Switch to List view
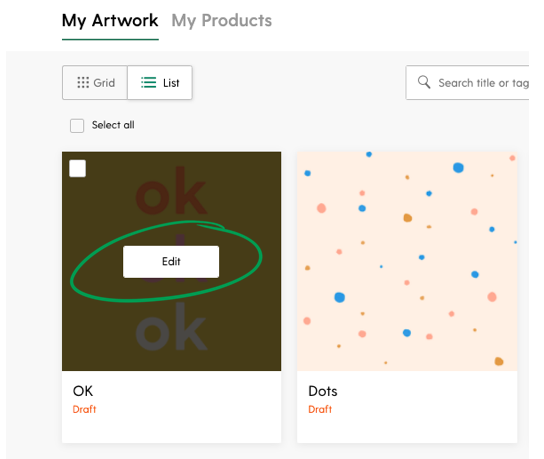Viewport: 544px width, 459px height. tap(160, 83)
